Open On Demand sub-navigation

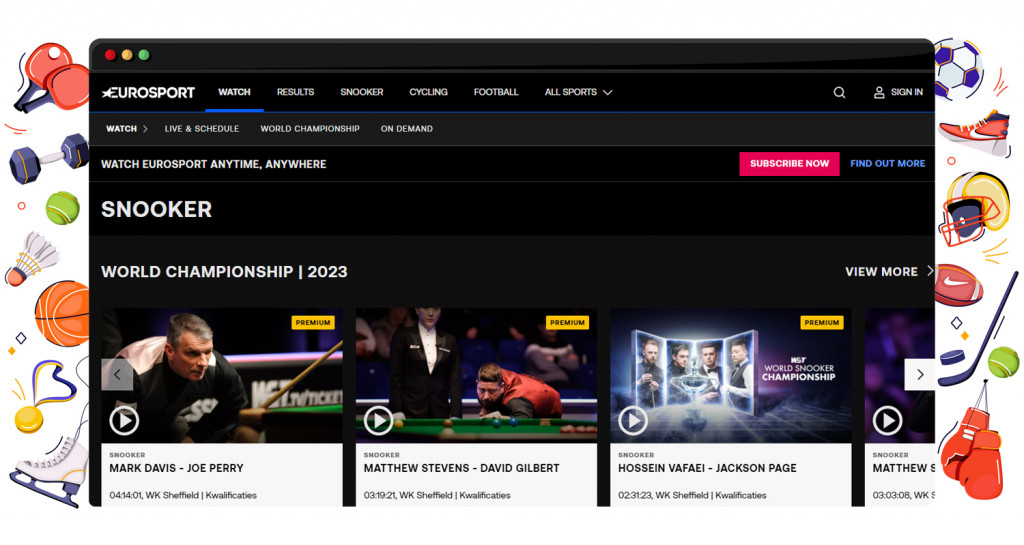pos(407,129)
